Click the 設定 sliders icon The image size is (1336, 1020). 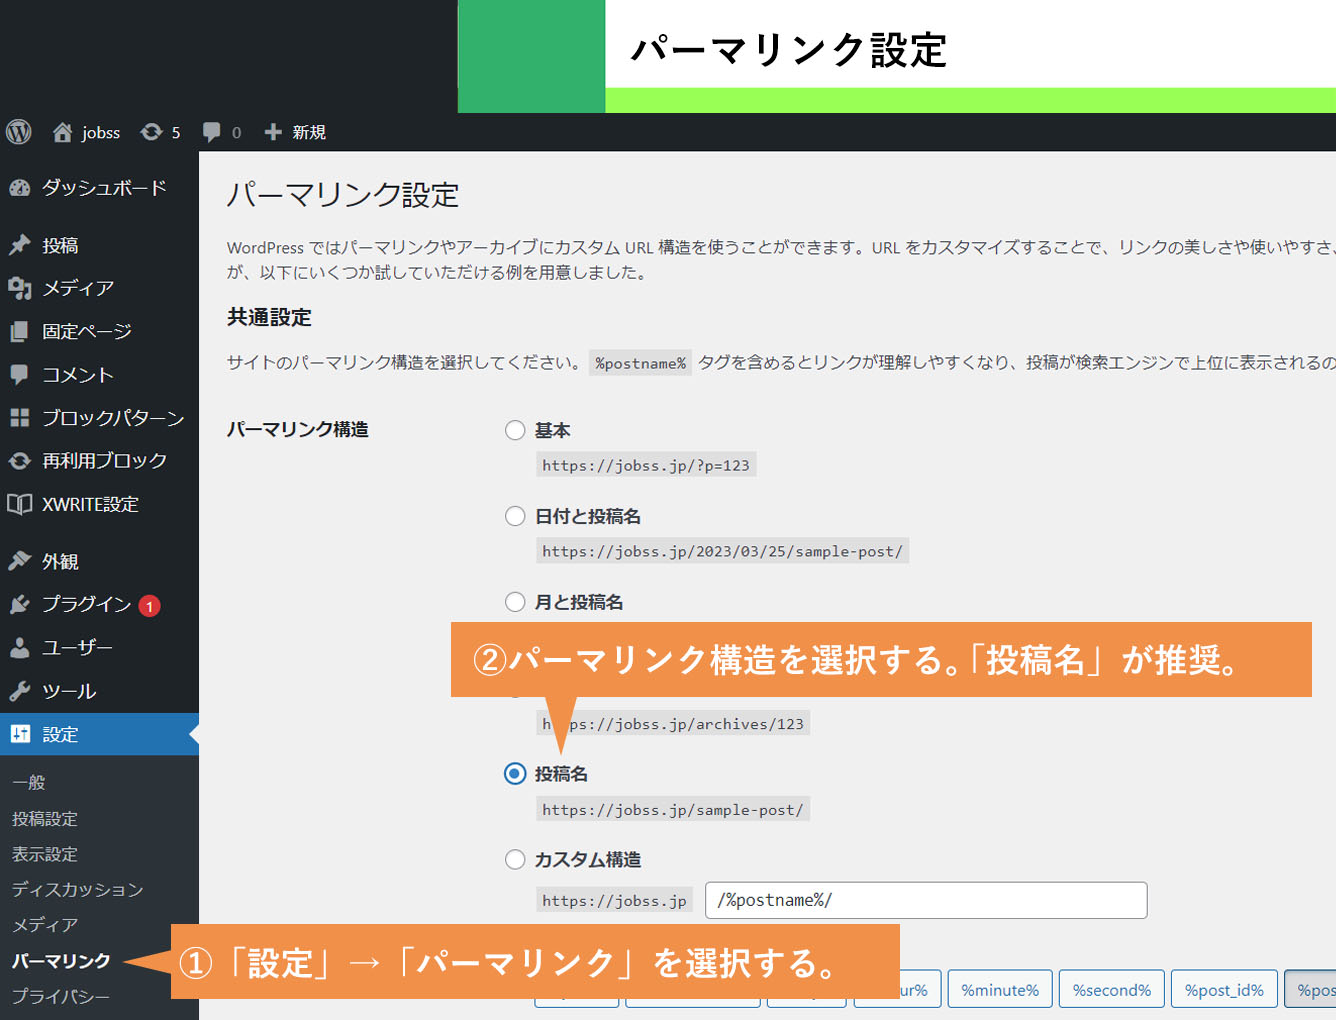click(x=19, y=734)
